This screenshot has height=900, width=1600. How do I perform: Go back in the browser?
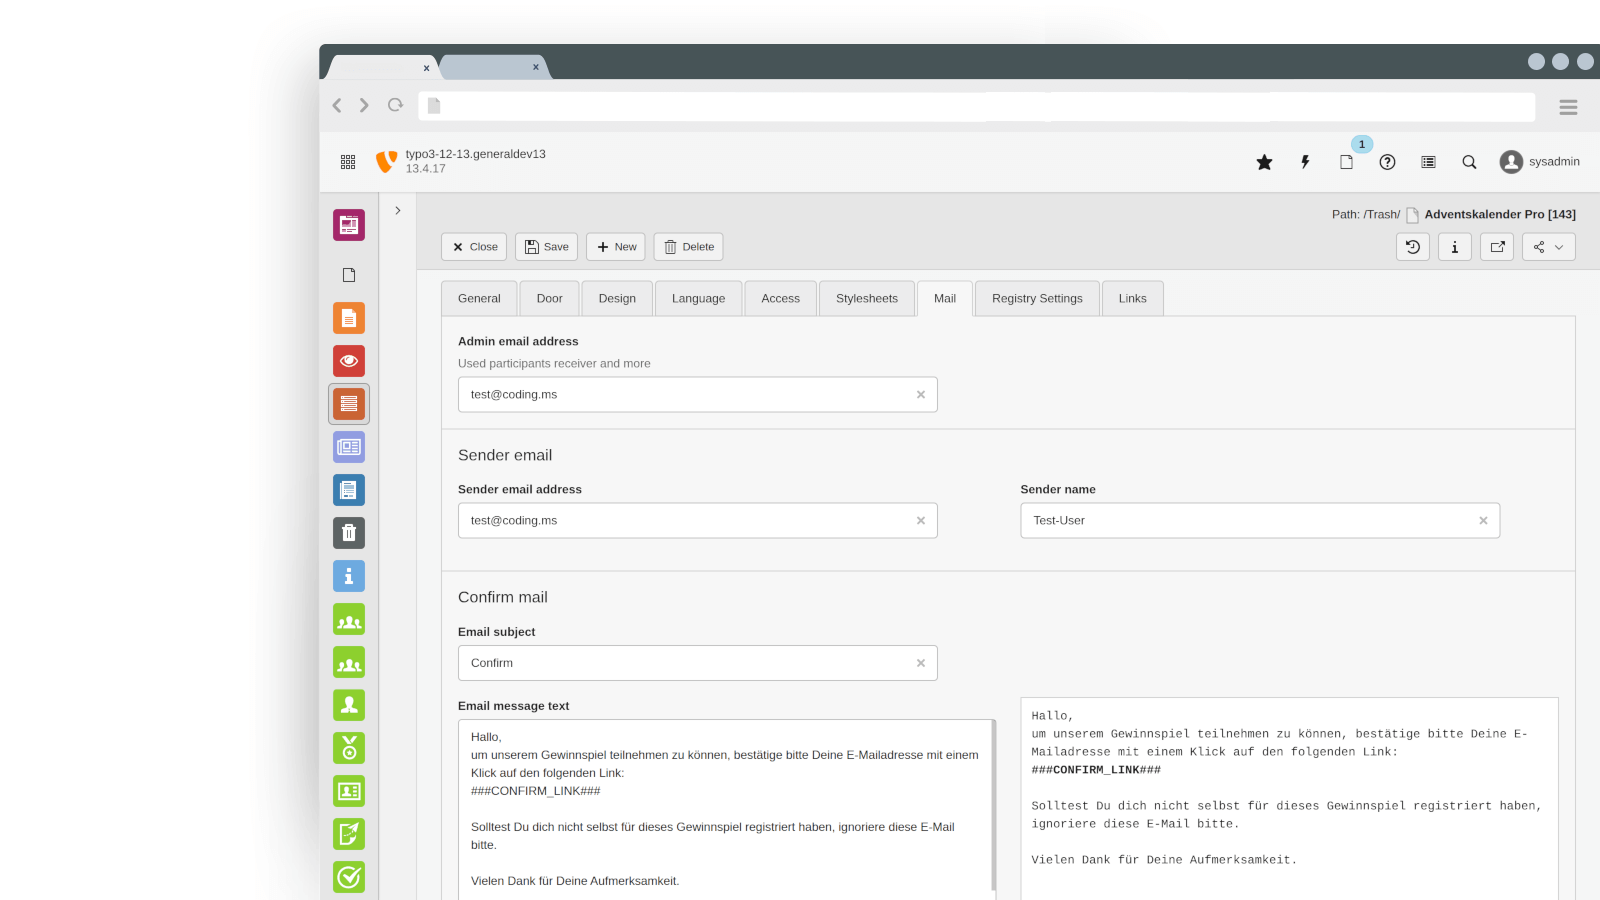click(337, 105)
